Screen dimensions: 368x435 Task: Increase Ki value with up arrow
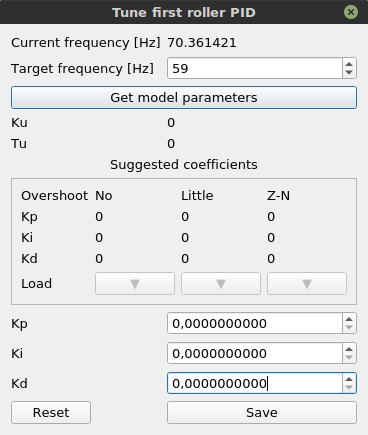[x=349, y=349]
